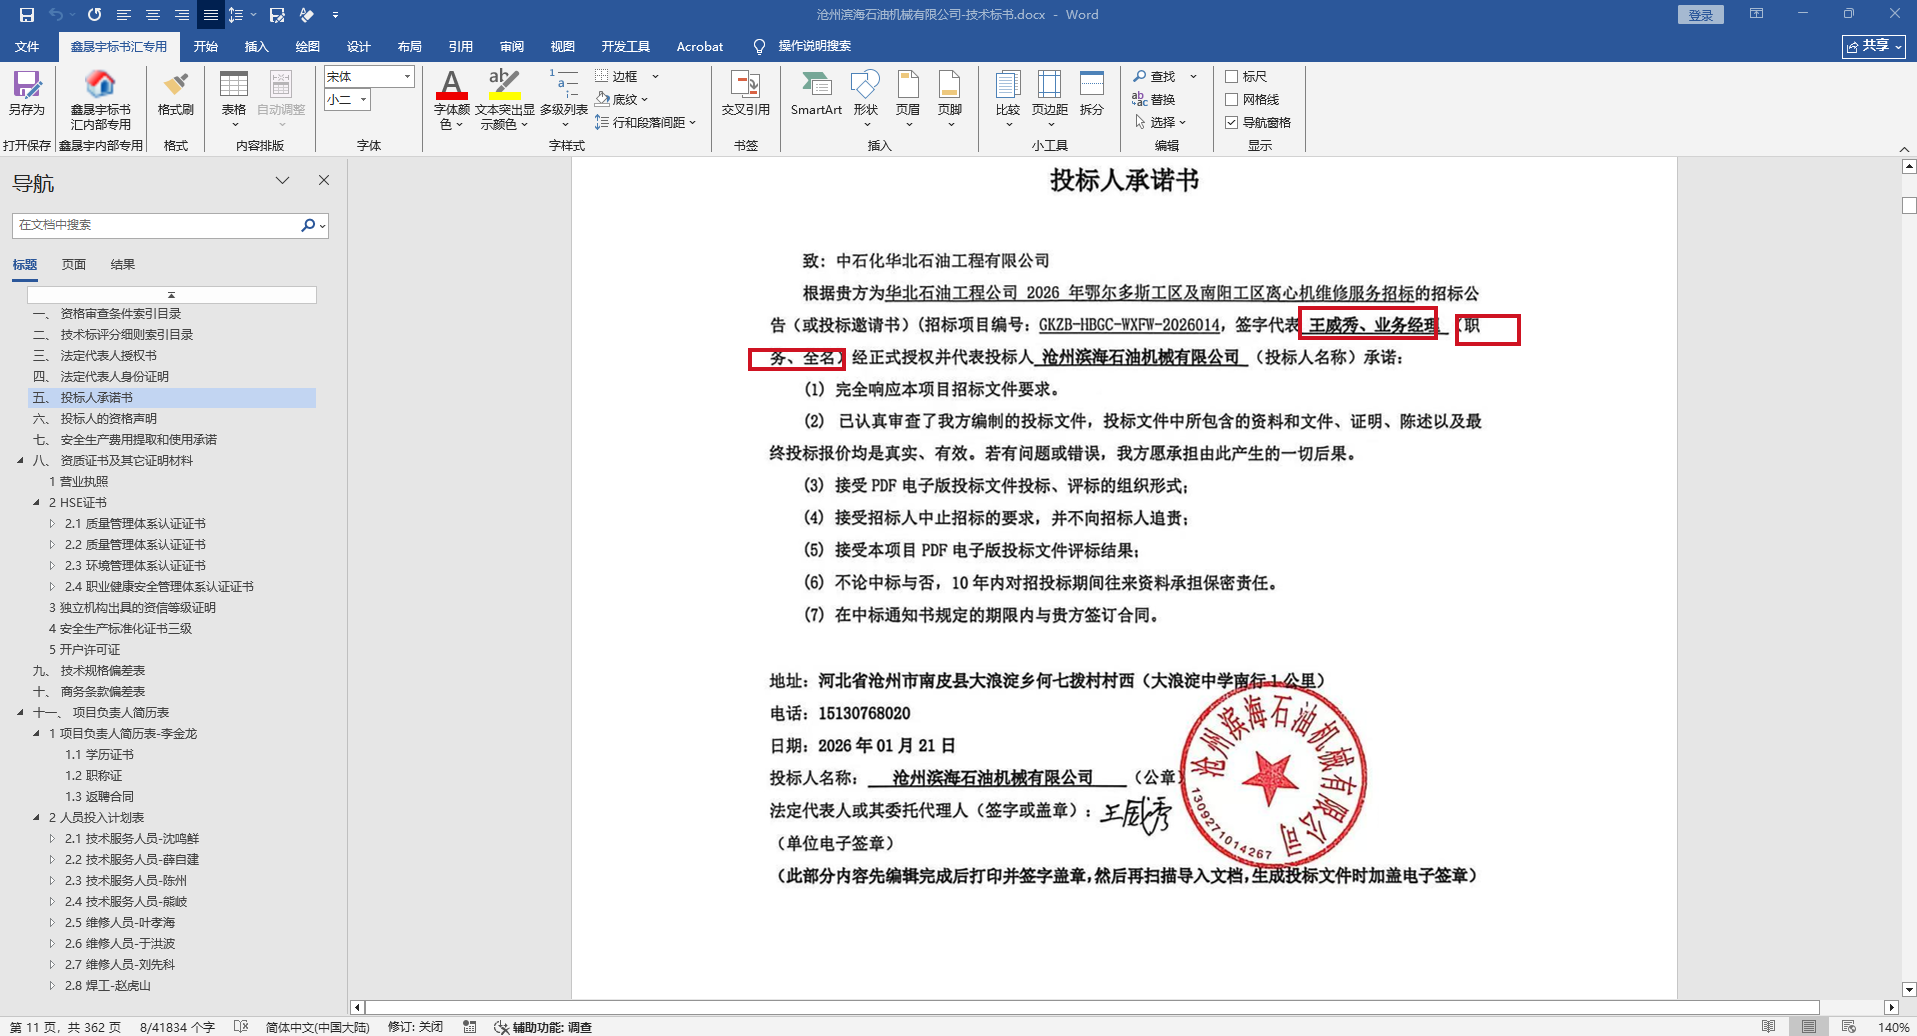Switch to the 开发工具 ribbon tab
Image resolution: width=1917 pixels, height=1036 pixels.
click(626, 46)
